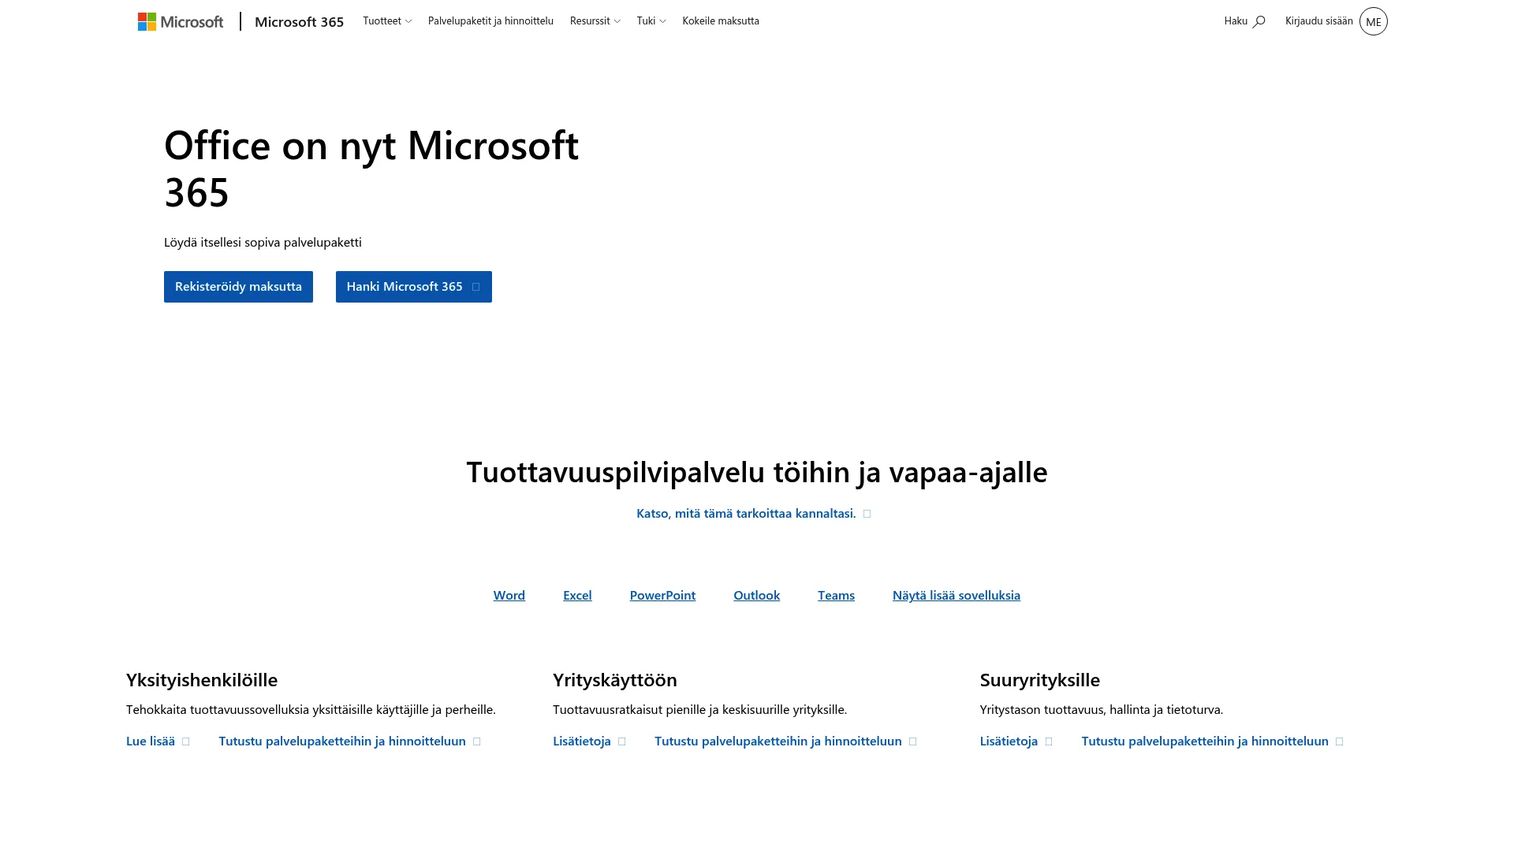Click Kirjaudu sisään sign-in link

click(x=1319, y=21)
